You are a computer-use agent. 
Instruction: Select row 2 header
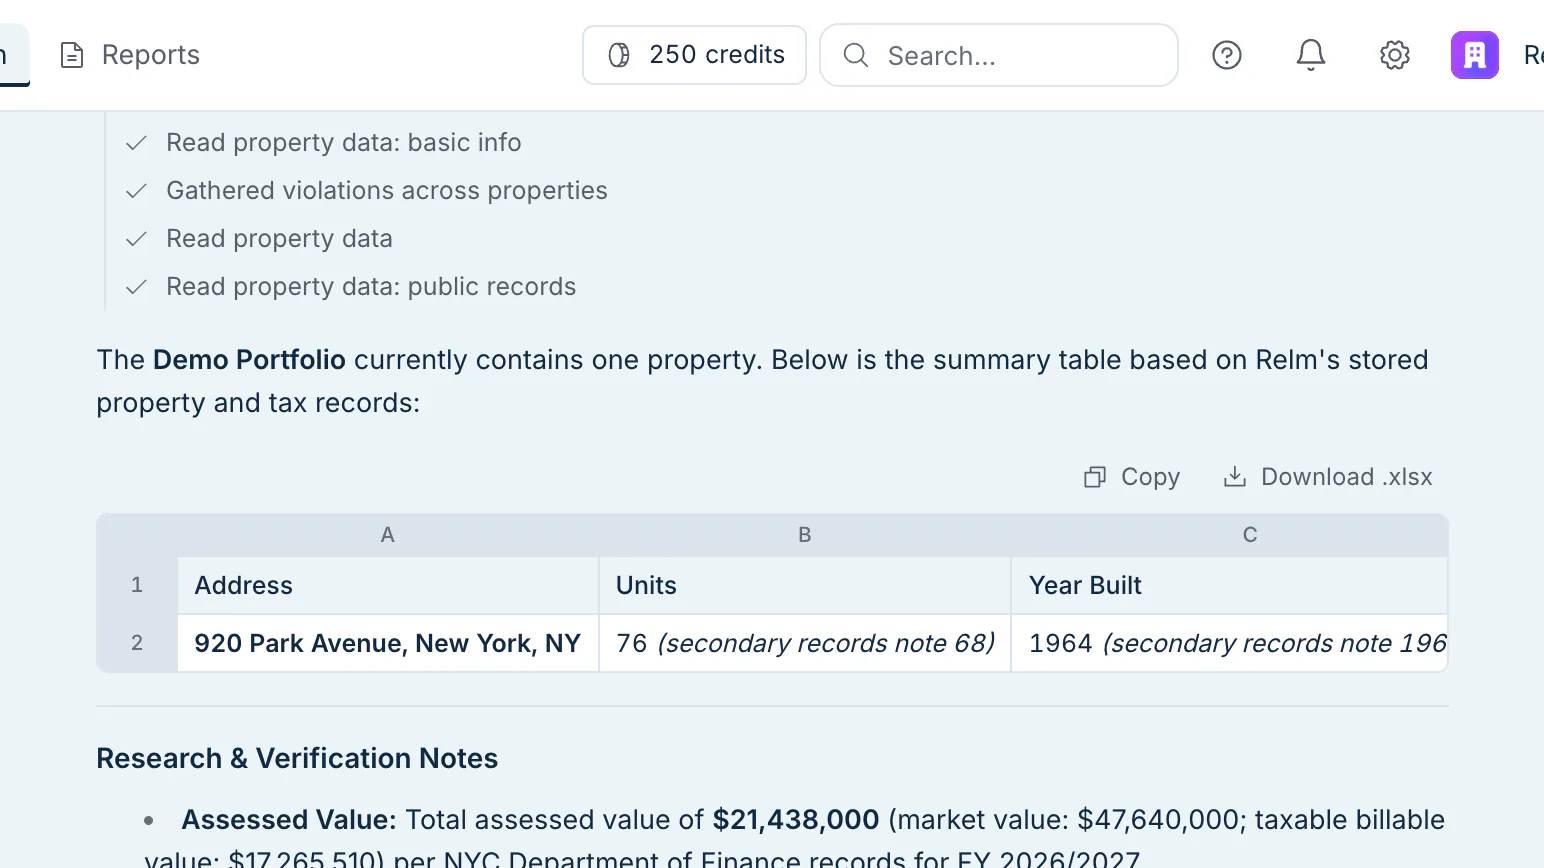pos(137,643)
